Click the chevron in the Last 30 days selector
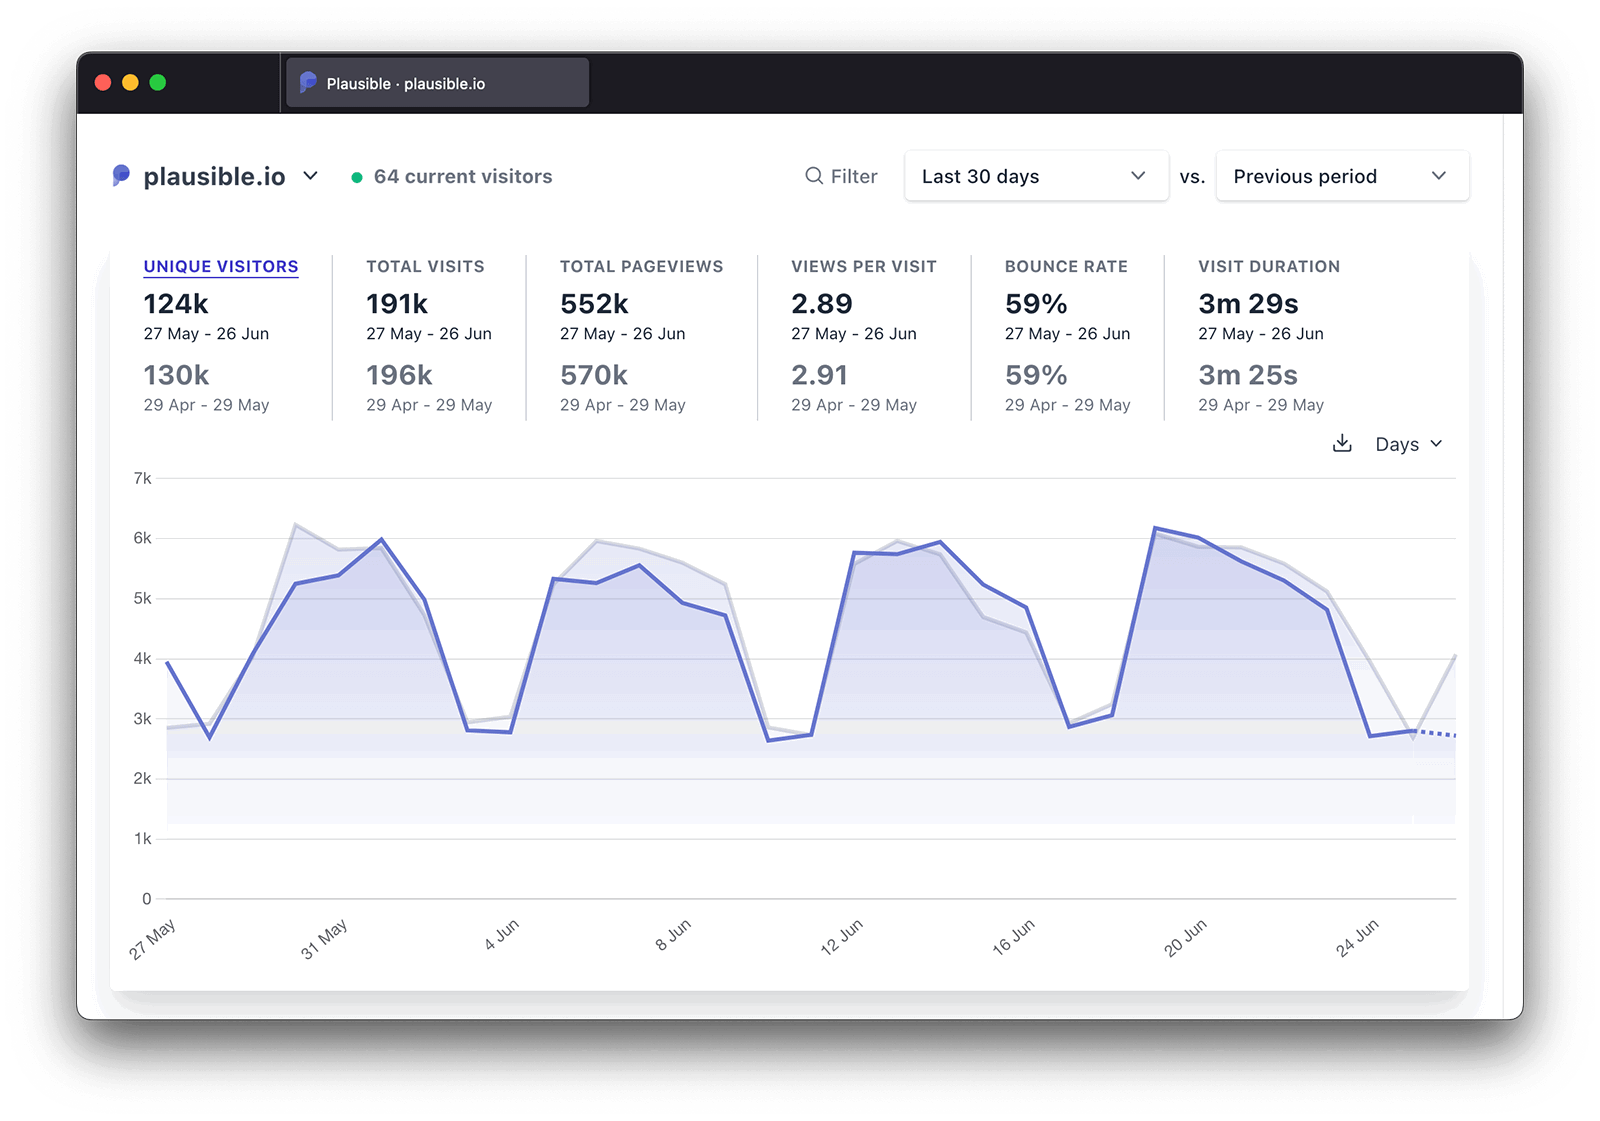The image size is (1600, 1121). click(x=1138, y=175)
